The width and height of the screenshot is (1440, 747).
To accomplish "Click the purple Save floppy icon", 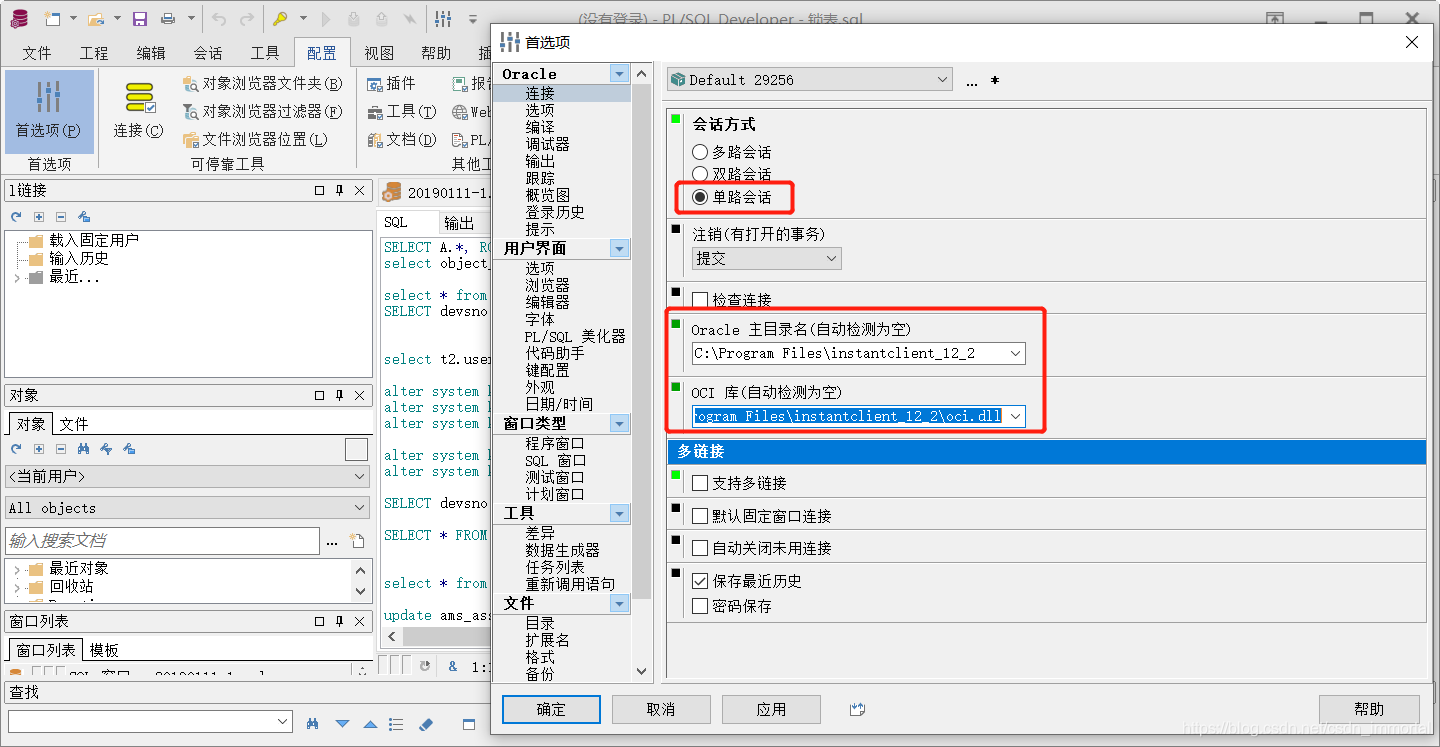I will pos(140,18).
